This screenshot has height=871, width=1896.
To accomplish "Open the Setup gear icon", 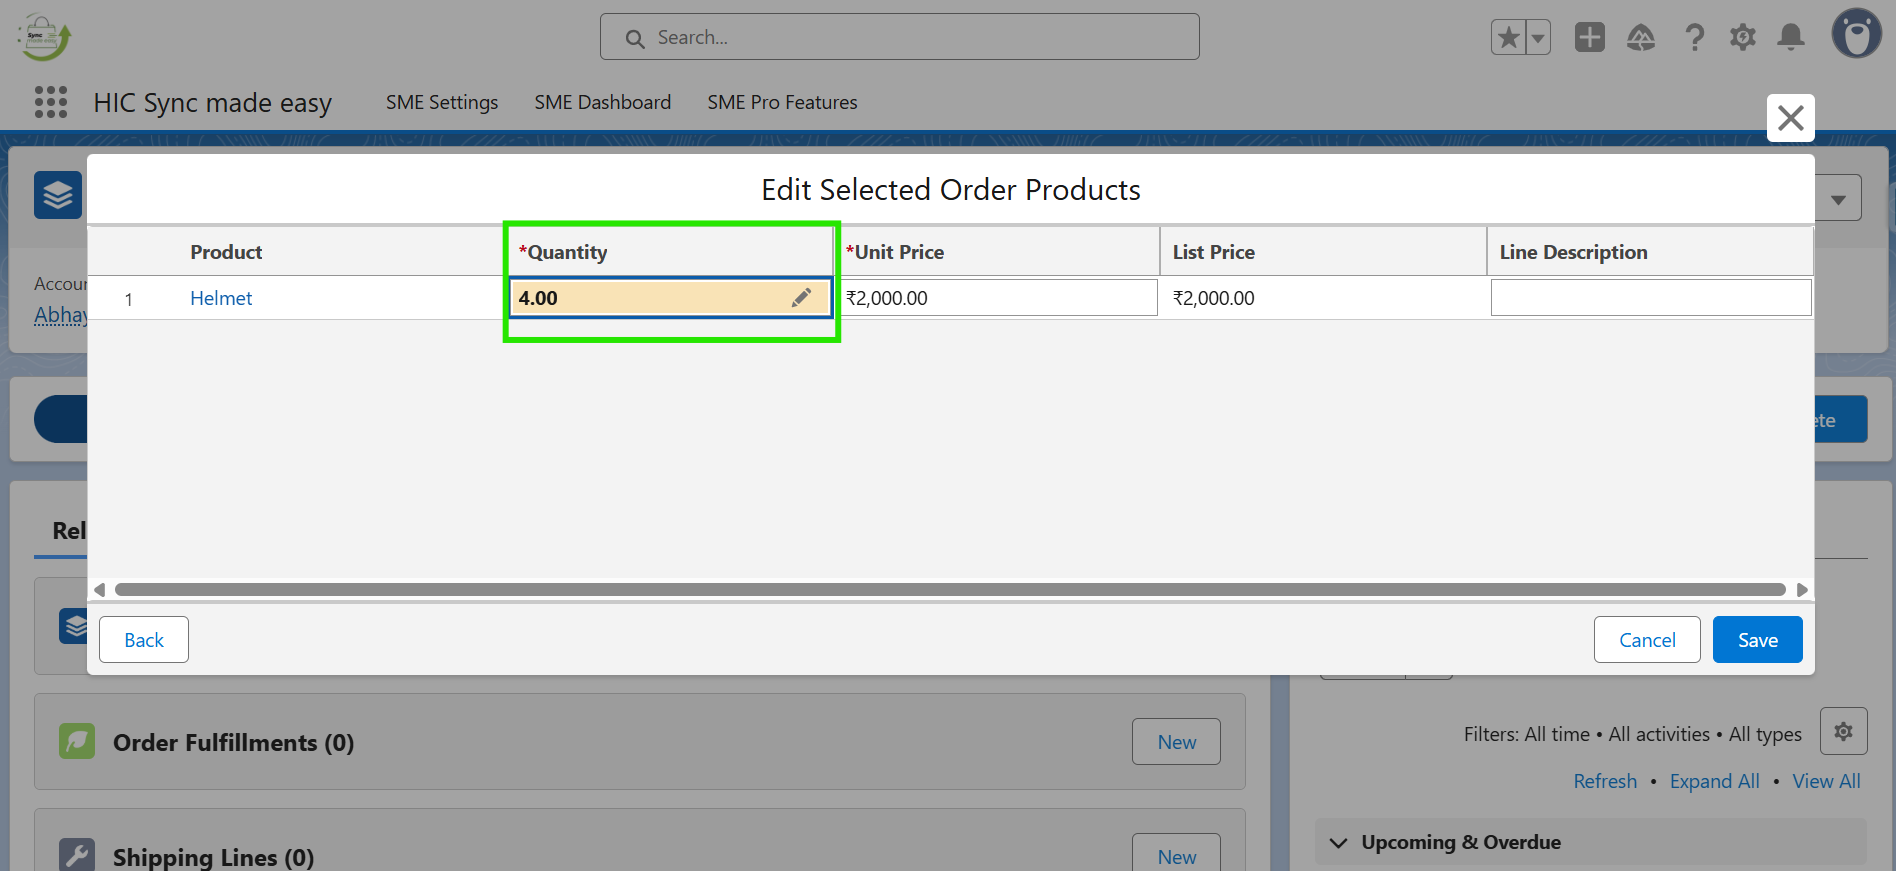I will tap(1743, 38).
